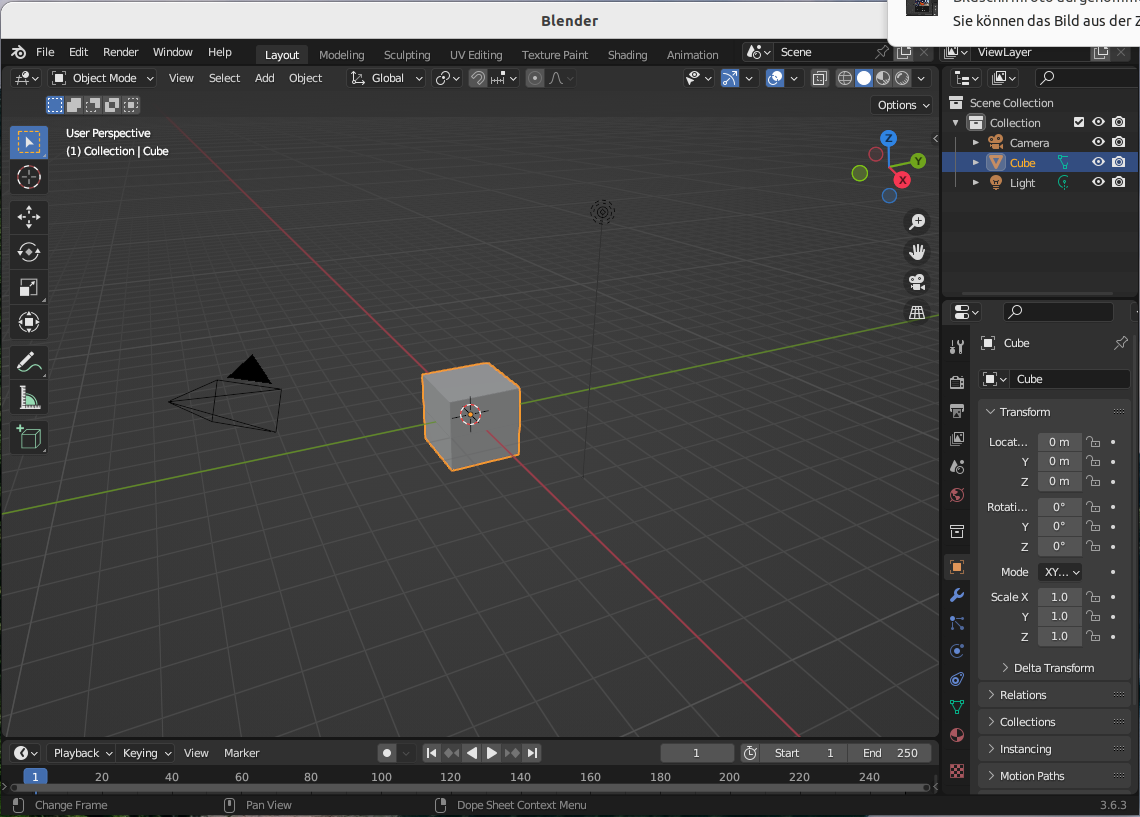Select the Add Cube tool
The height and width of the screenshot is (817, 1140).
click(x=28, y=438)
